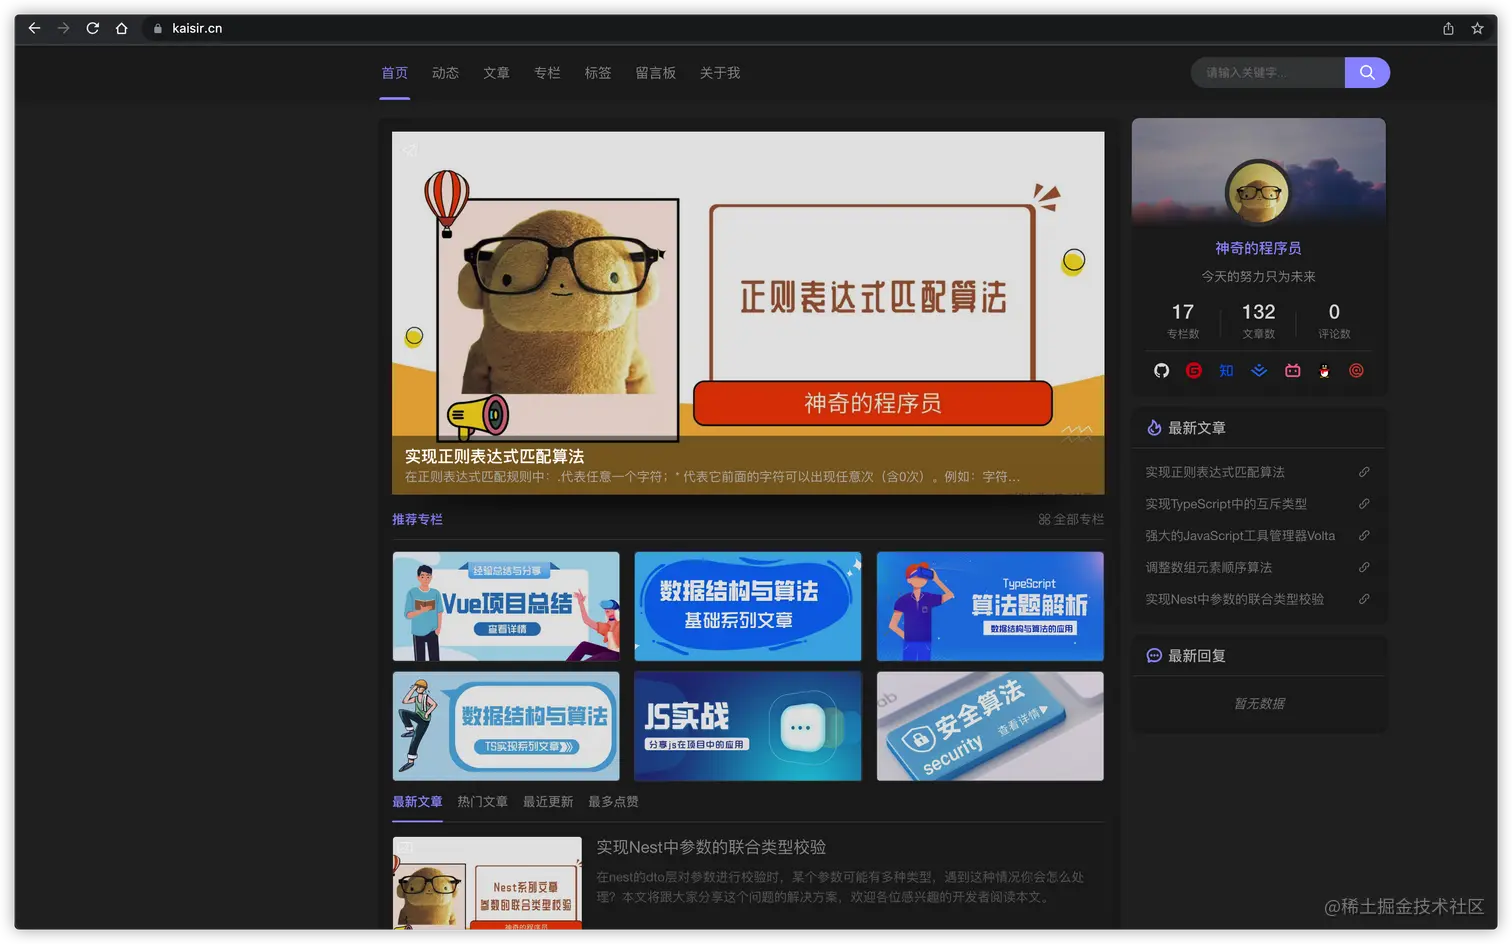Open the browser home page icon
This screenshot has width=1512, height=944.
tap(121, 28)
